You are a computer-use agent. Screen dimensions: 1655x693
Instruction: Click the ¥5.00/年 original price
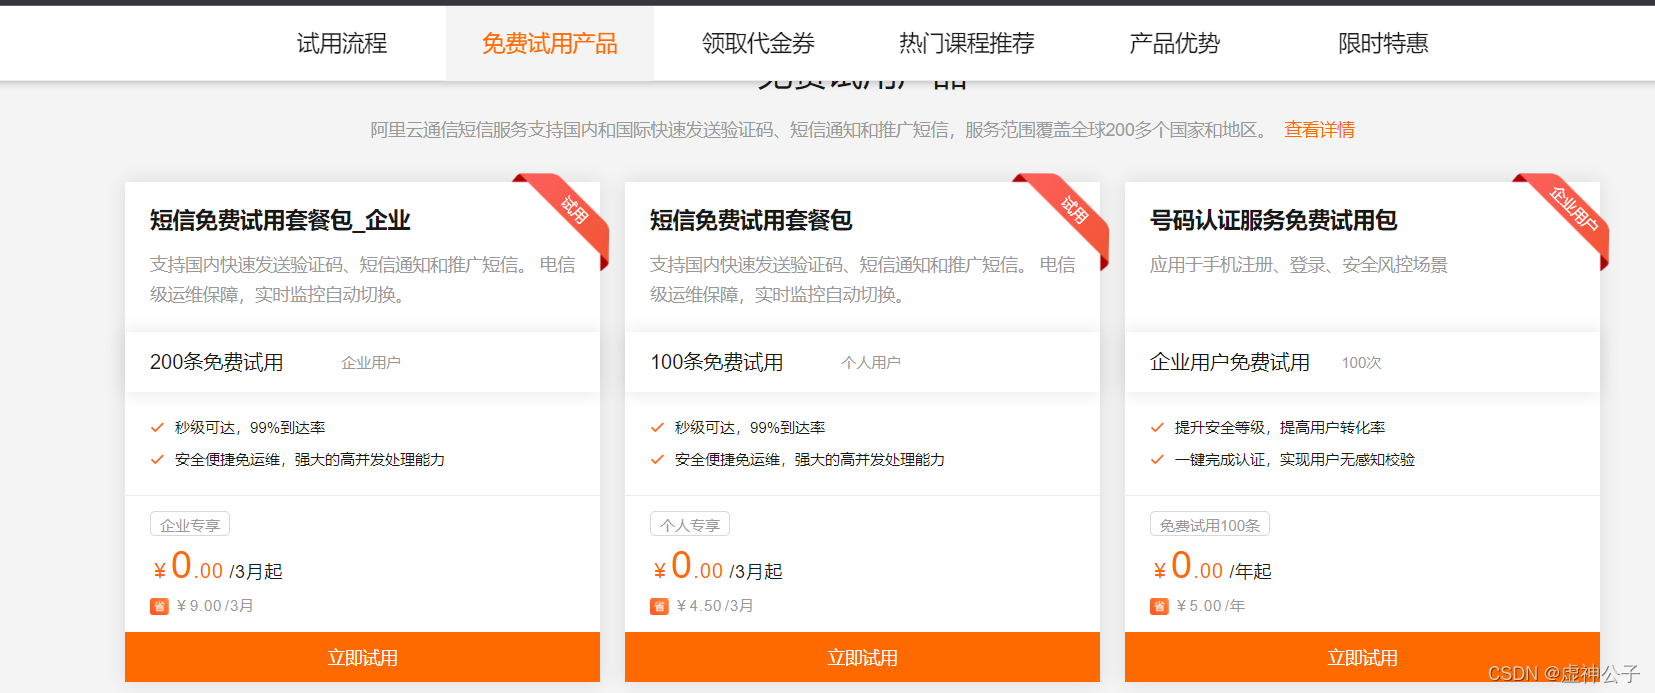pos(1211,606)
